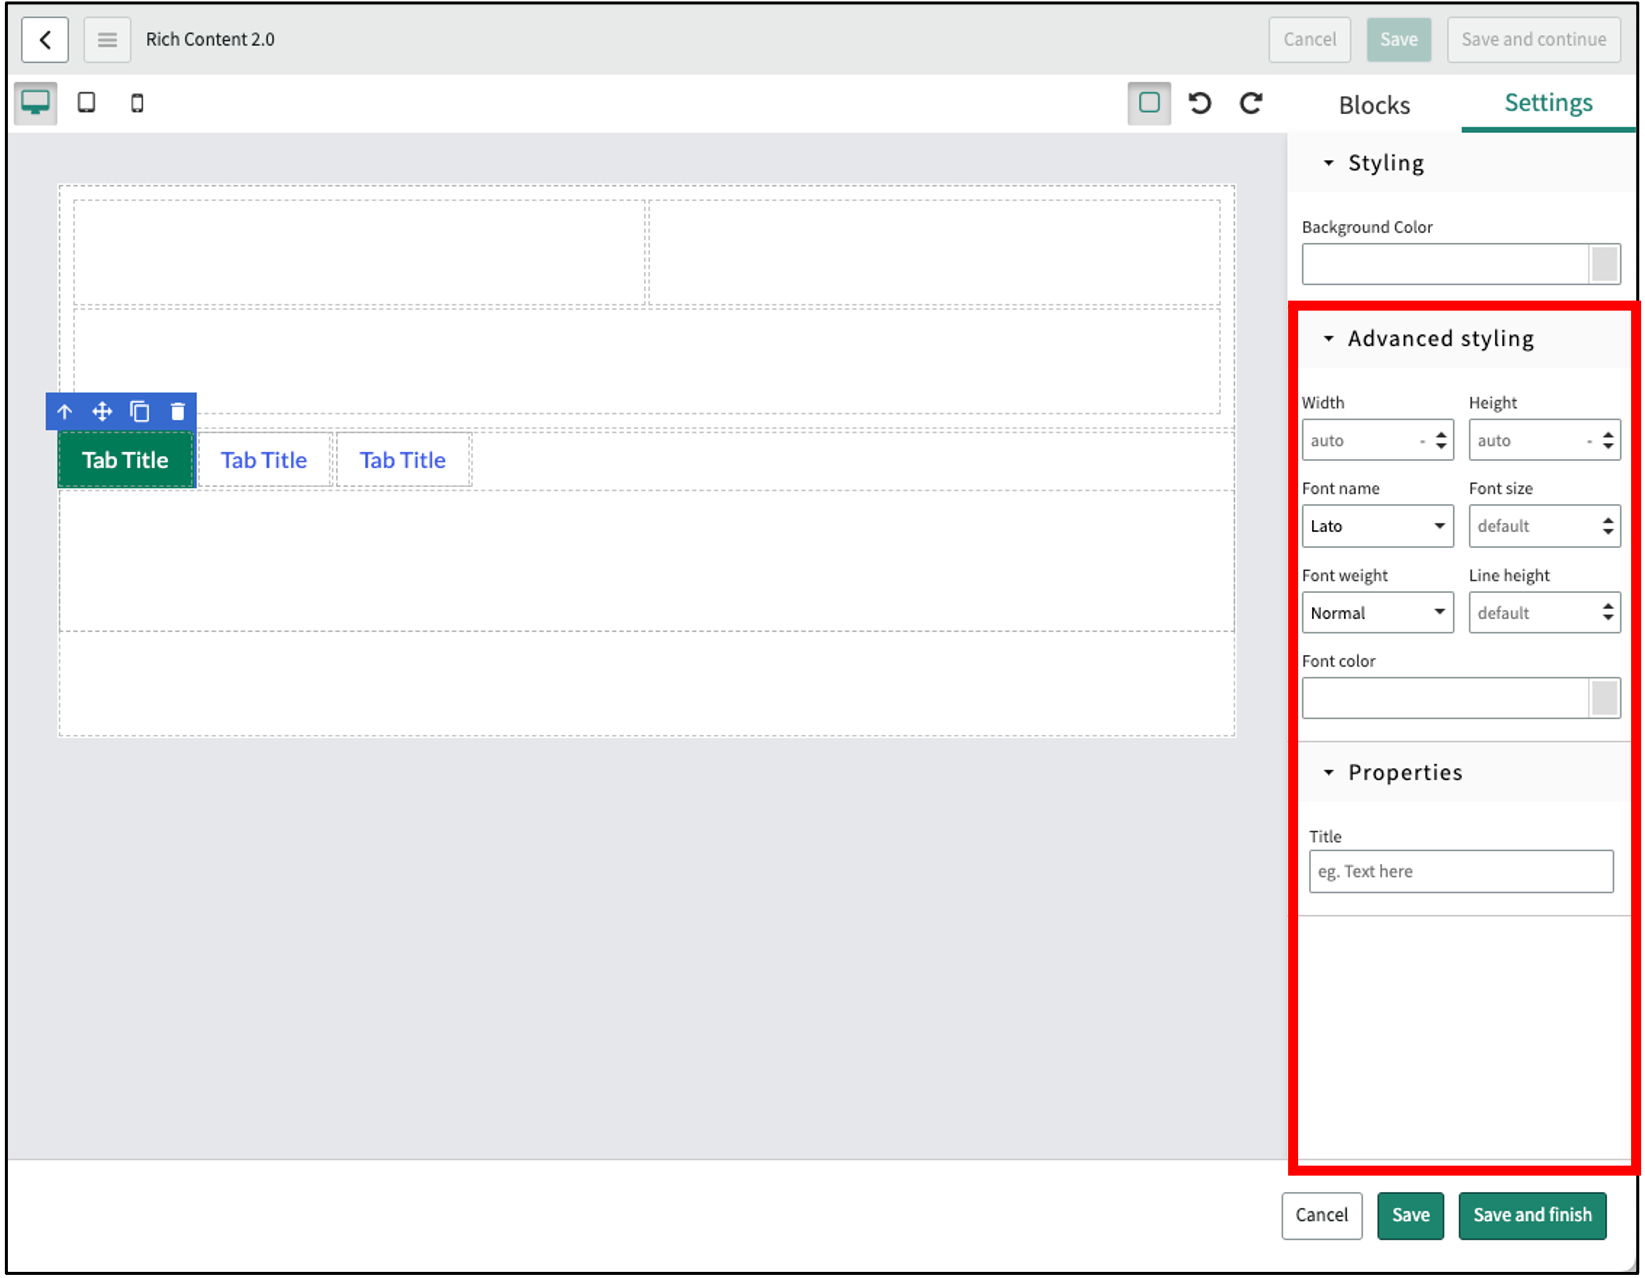
Task: Select the top-left empty column block
Action: 359,252
